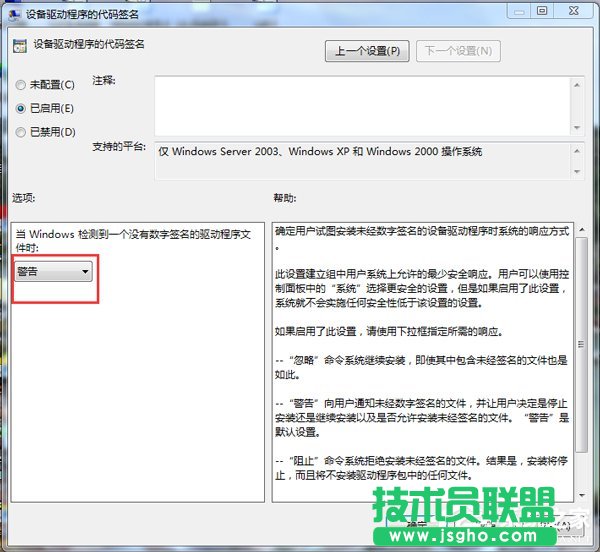The height and width of the screenshot is (552, 600).
Task: Click the help panel scroll up arrow
Action: point(582,230)
